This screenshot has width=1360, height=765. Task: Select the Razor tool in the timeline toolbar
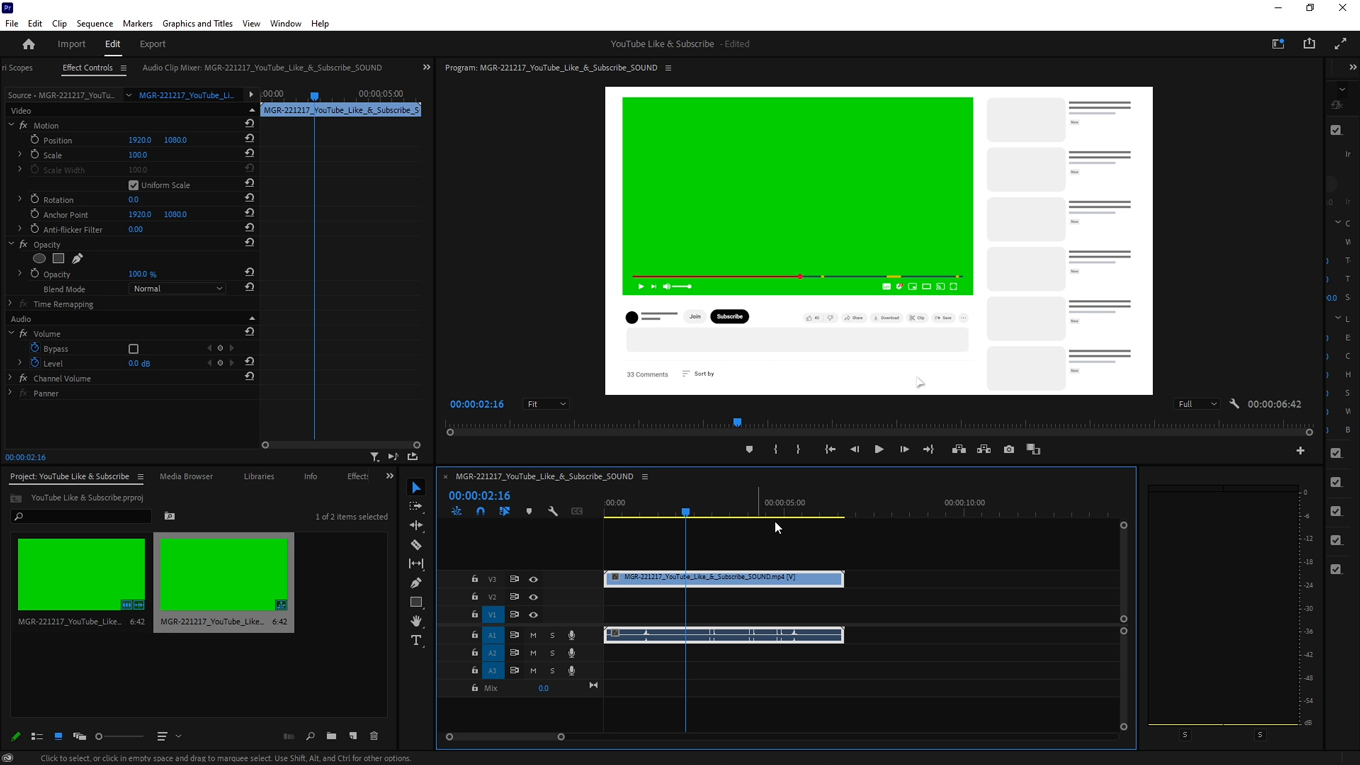click(416, 544)
